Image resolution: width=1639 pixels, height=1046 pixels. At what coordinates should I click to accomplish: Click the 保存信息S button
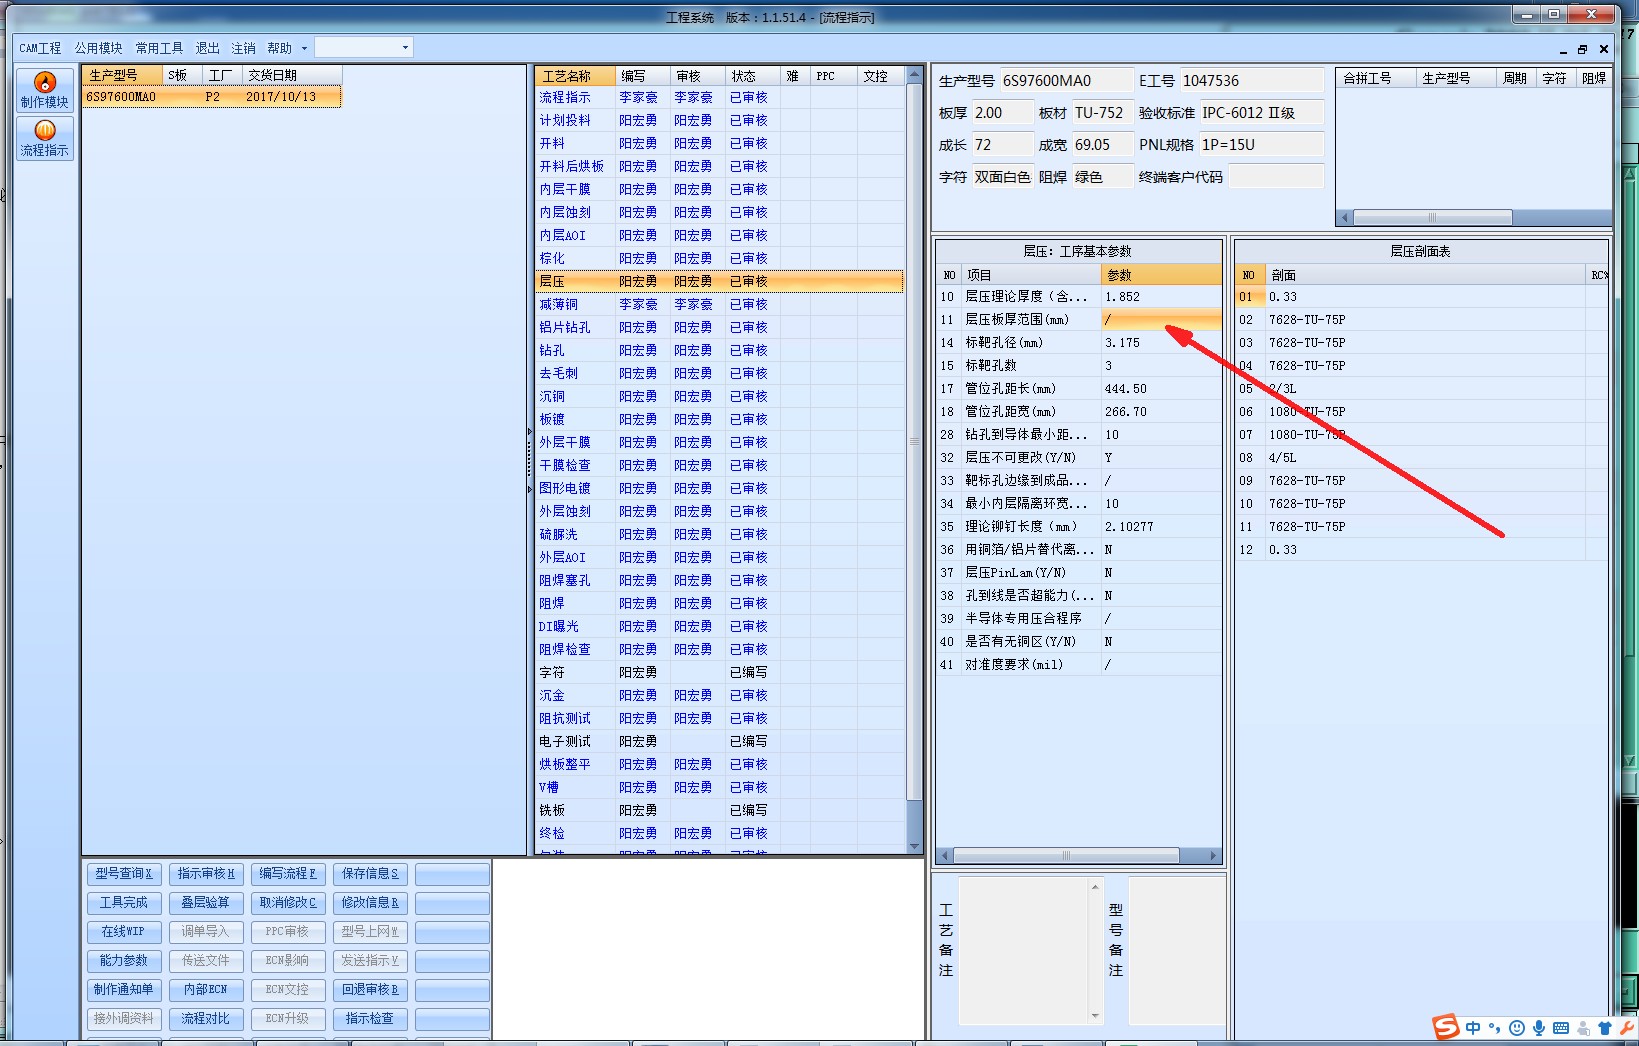(370, 874)
